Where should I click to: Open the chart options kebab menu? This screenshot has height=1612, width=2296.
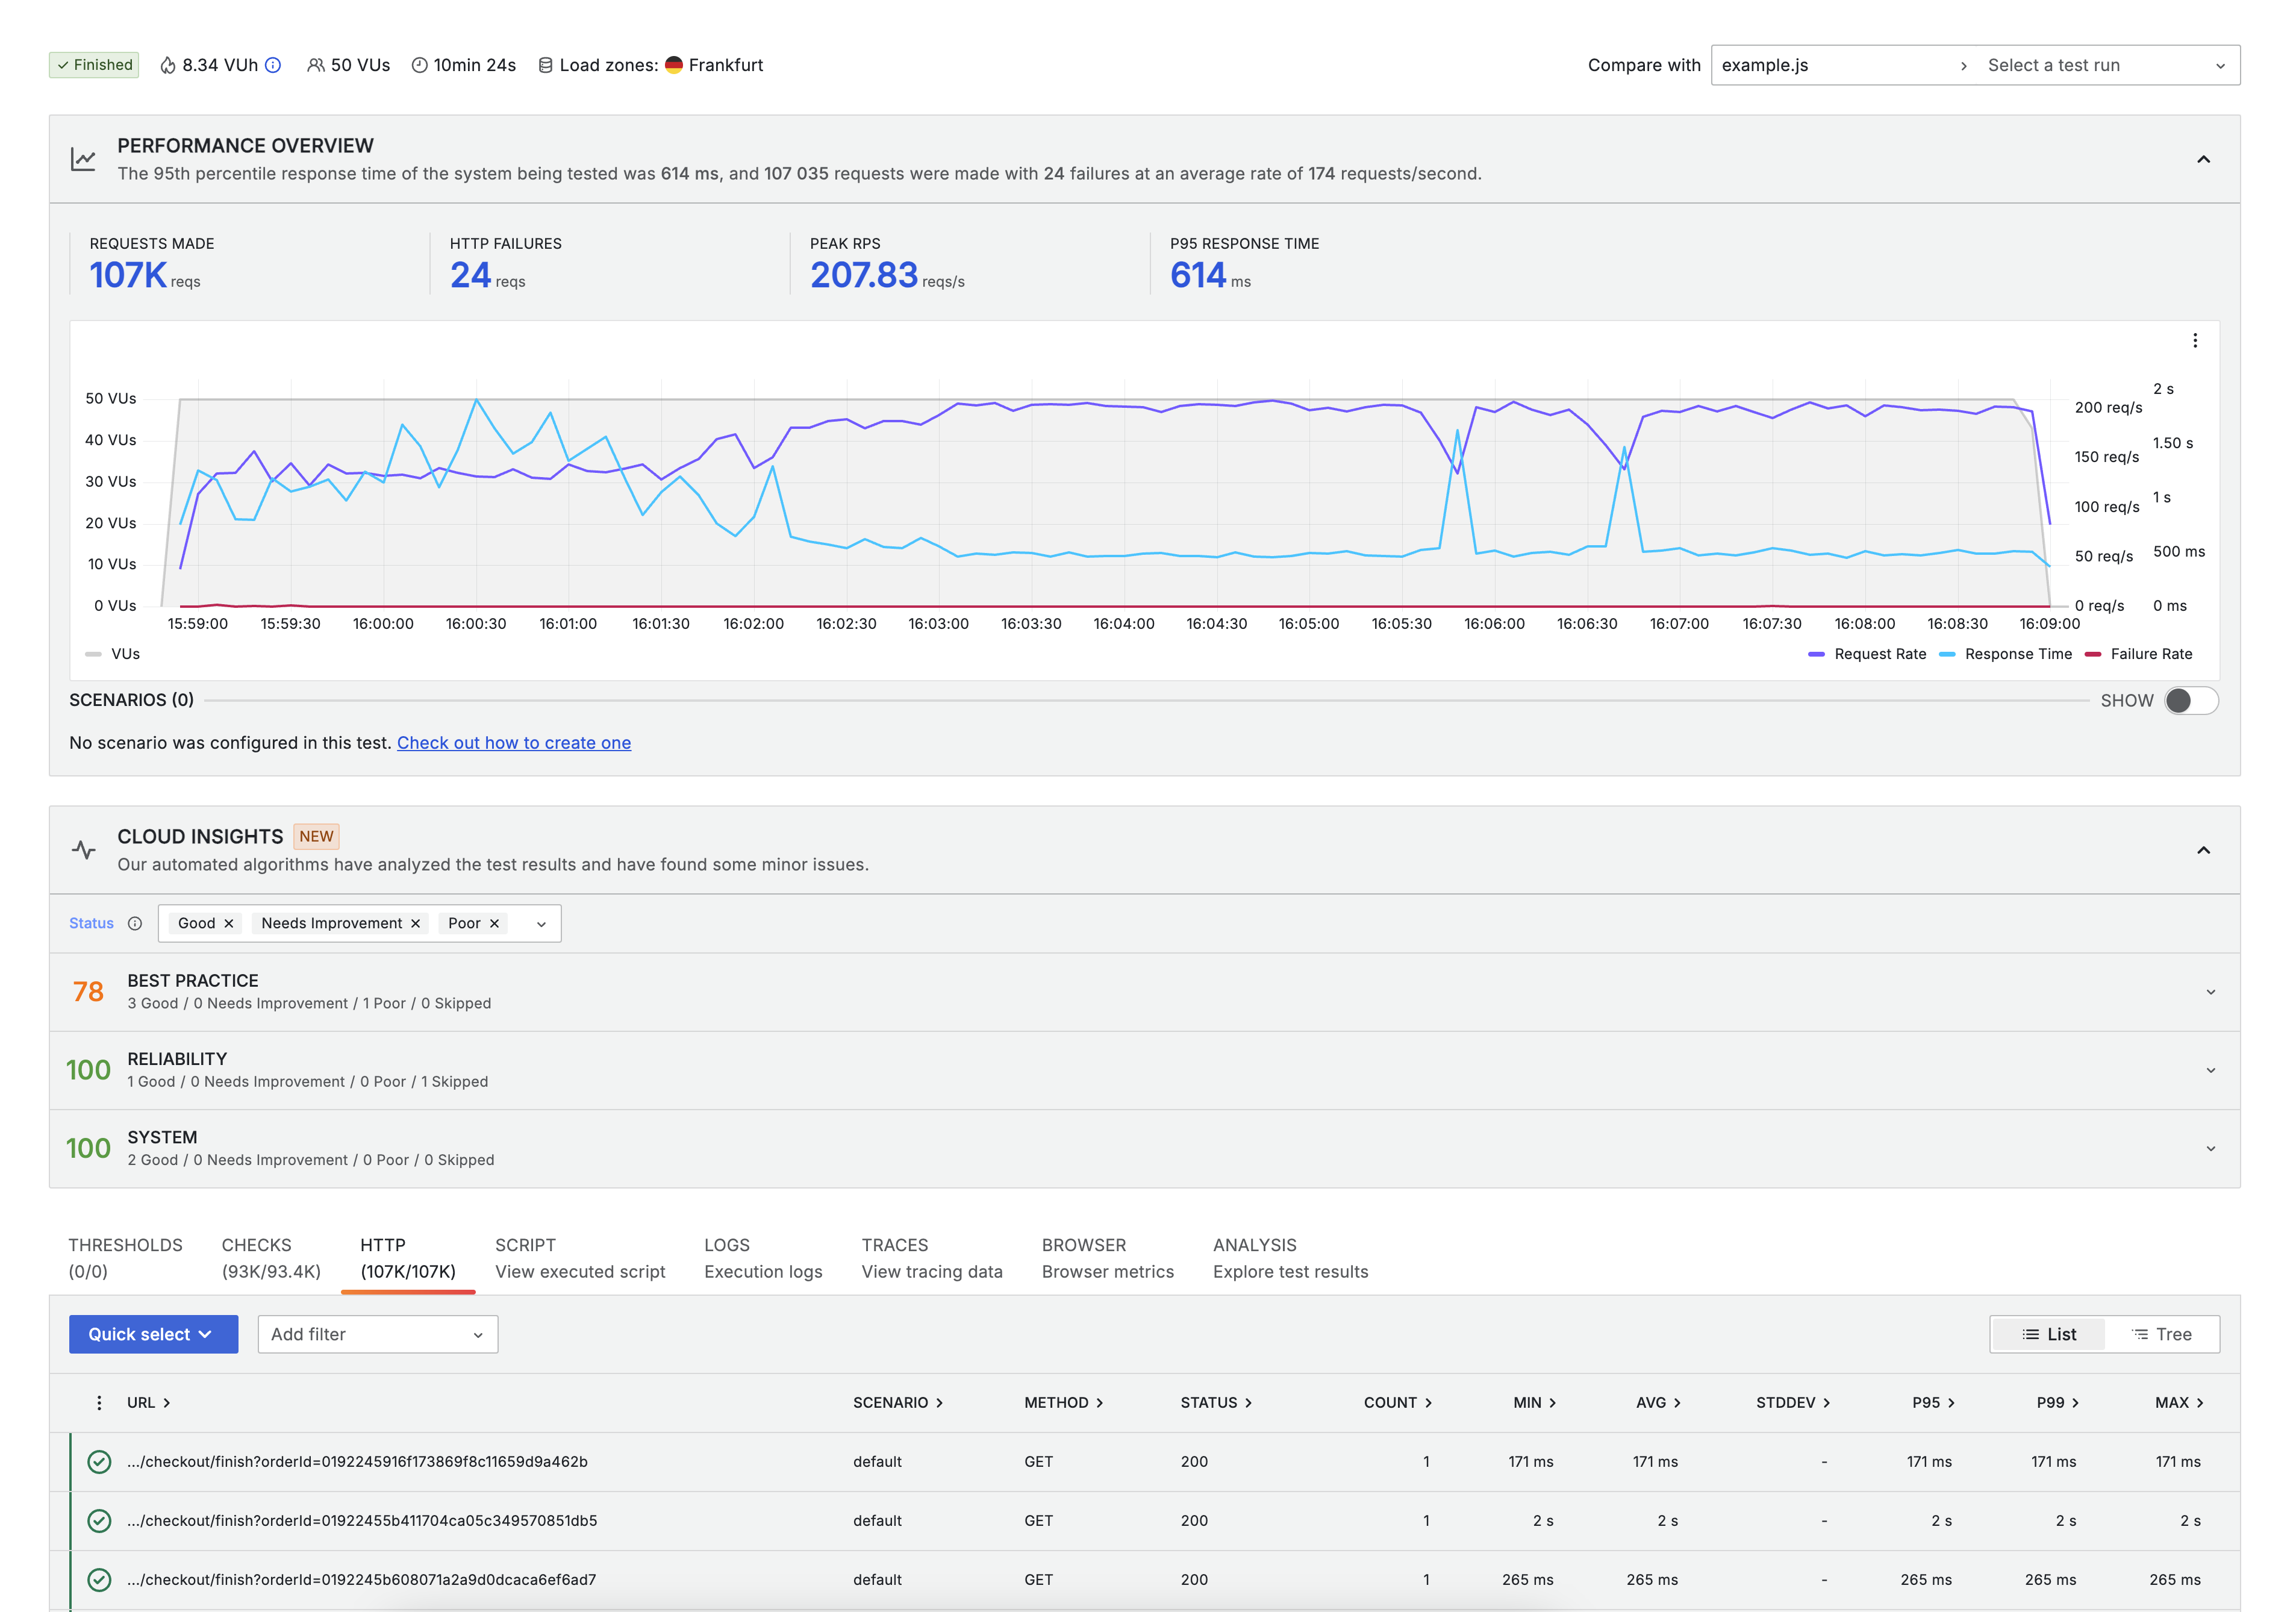pyautogui.click(x=2196, y=341)
